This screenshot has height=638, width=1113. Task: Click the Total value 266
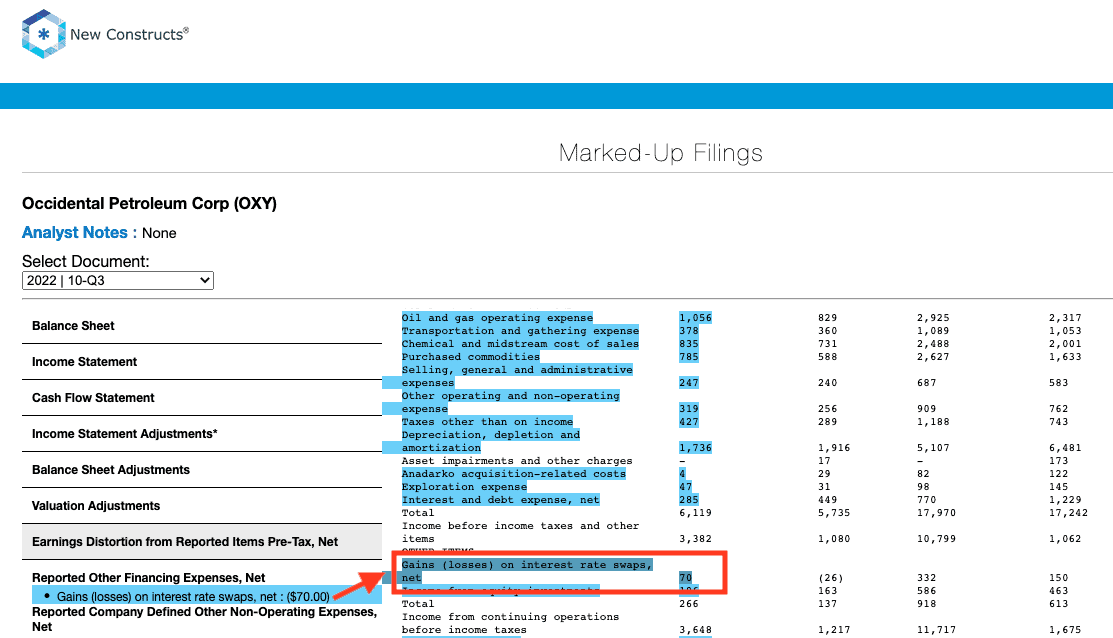pyautogui.click(x=689, y=604)
